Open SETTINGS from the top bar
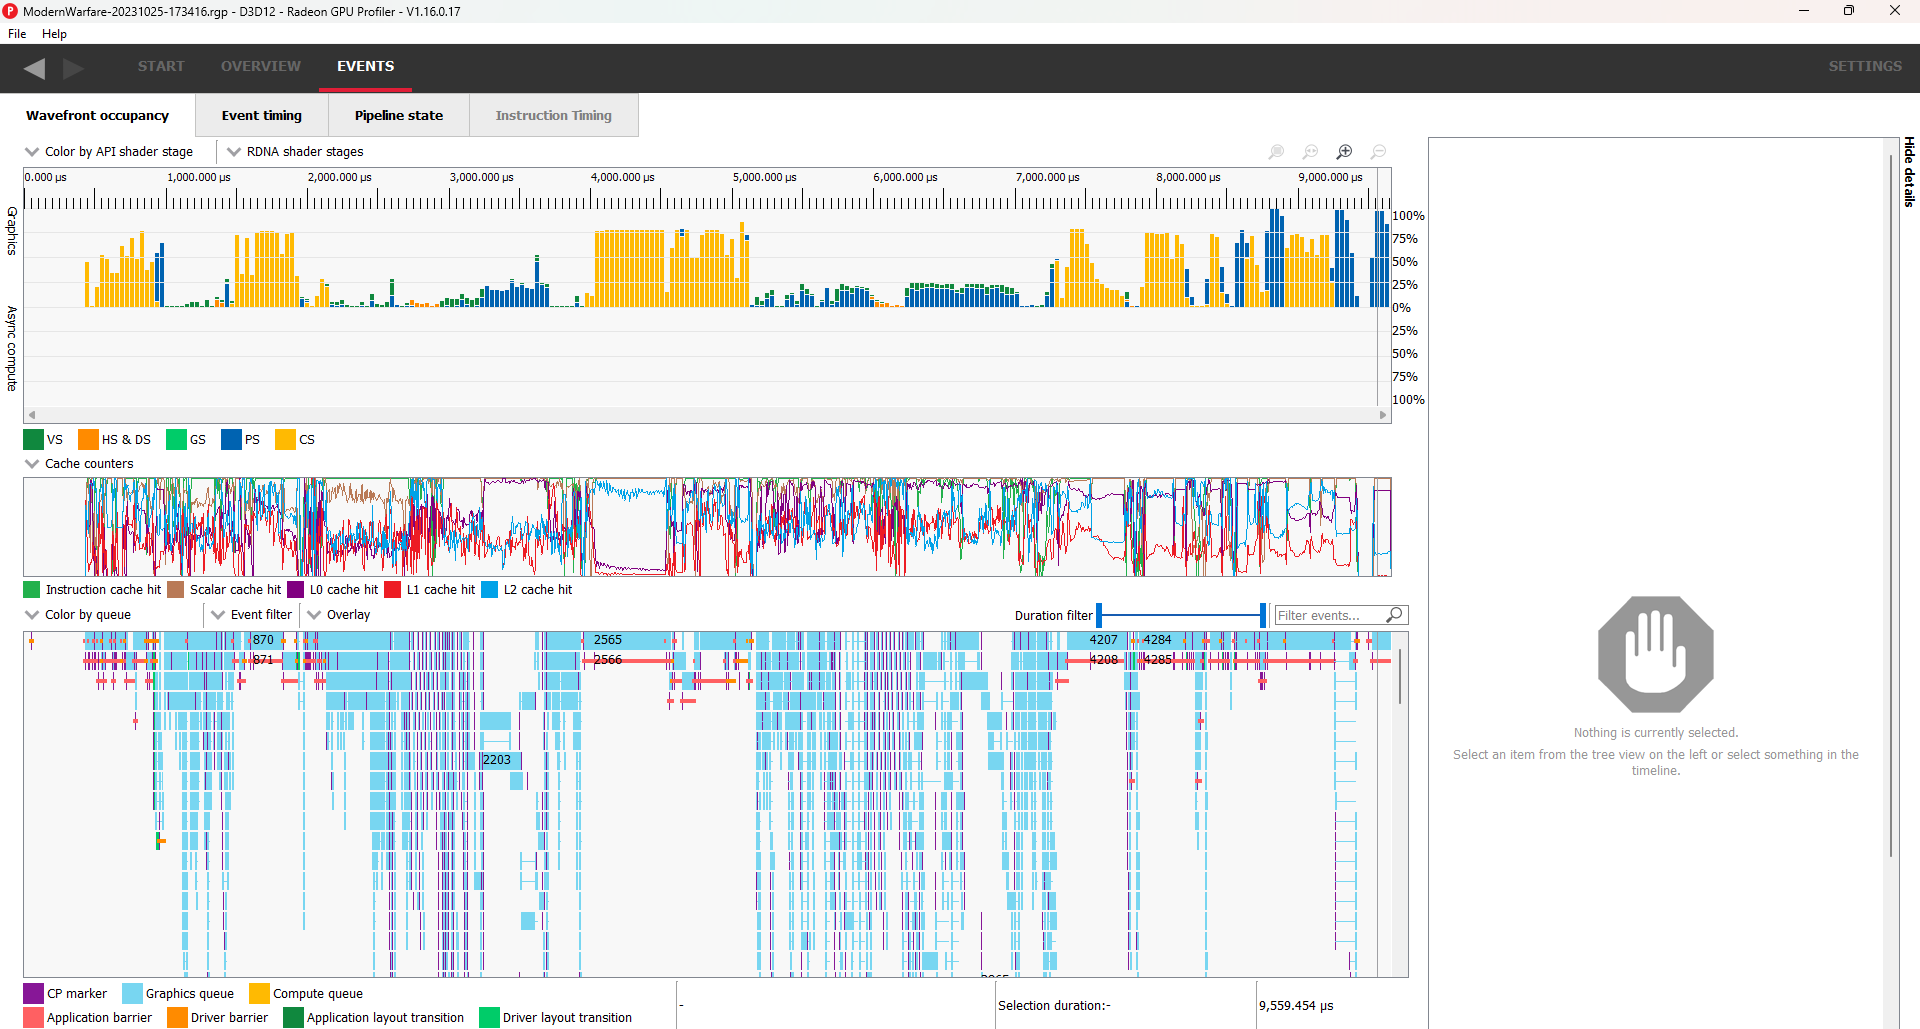 point(1865,66)
